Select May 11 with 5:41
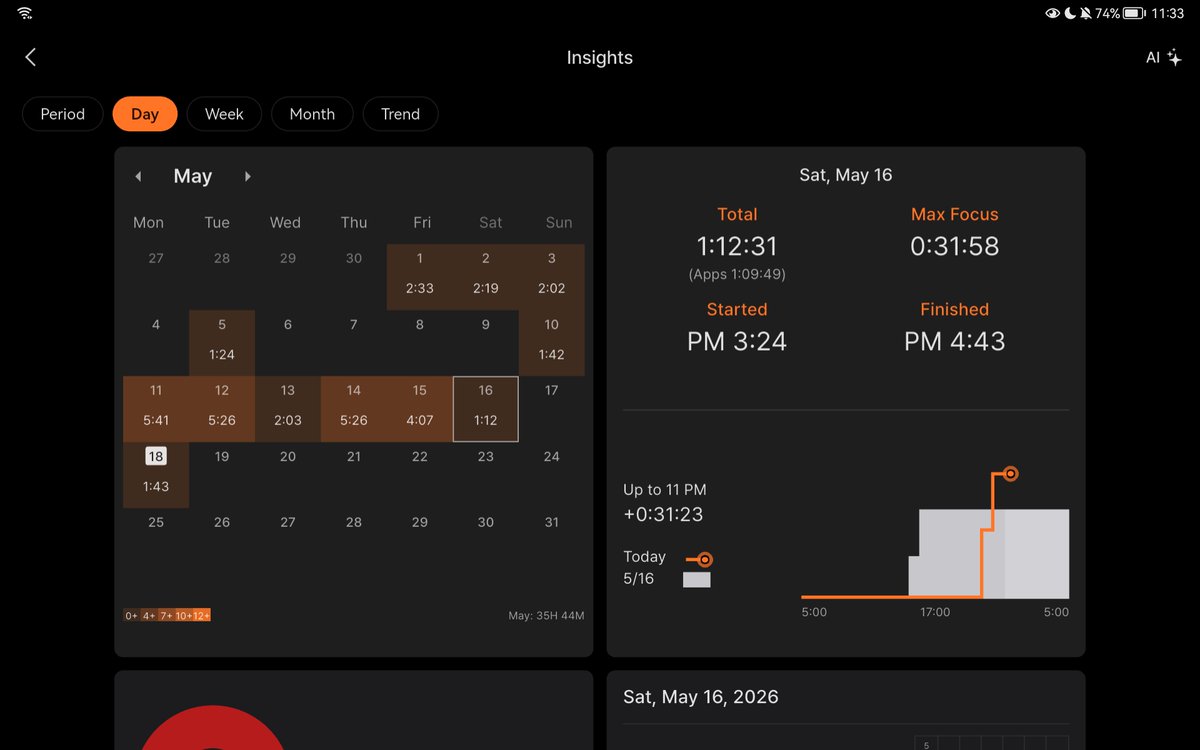This screenshot has width=1200, height=750. click(x=156, y=409)
